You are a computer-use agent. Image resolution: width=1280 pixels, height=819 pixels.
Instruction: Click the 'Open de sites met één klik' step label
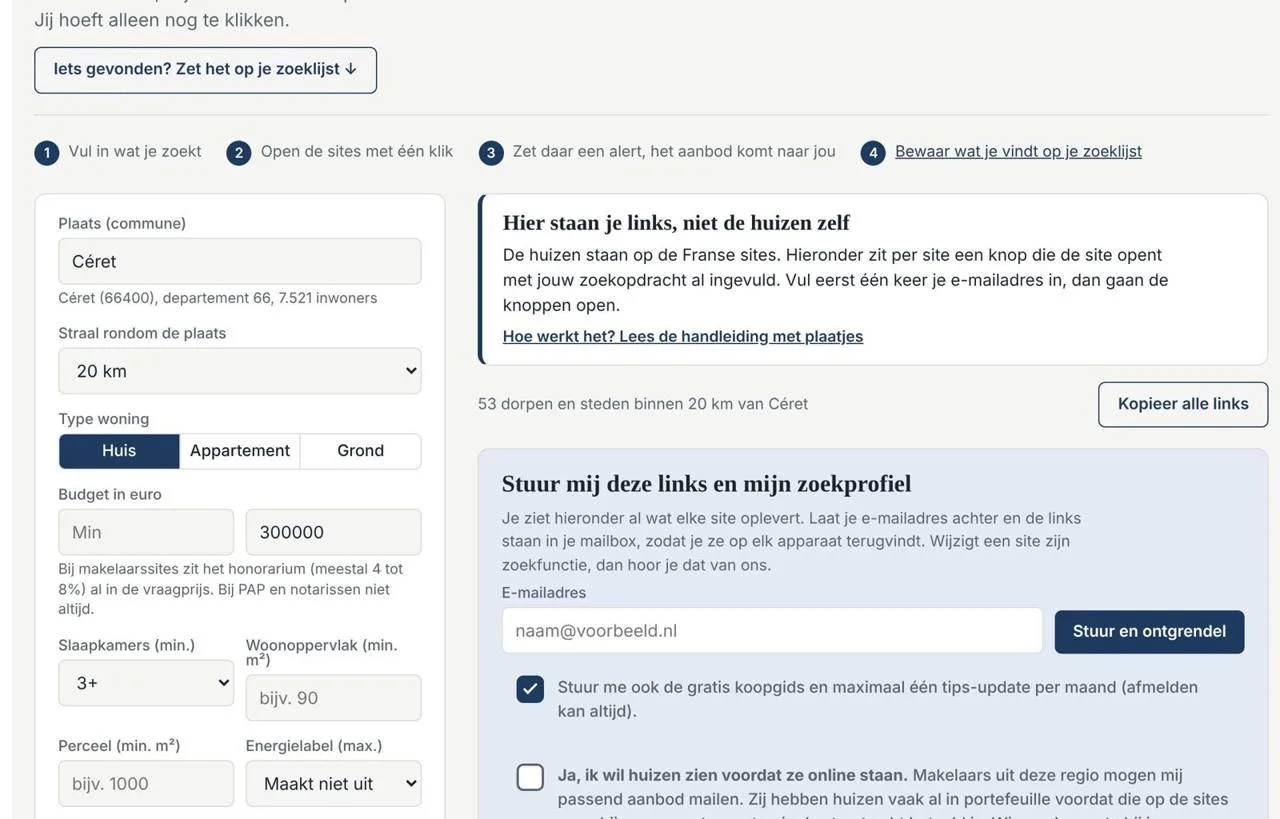pos(357,152)
